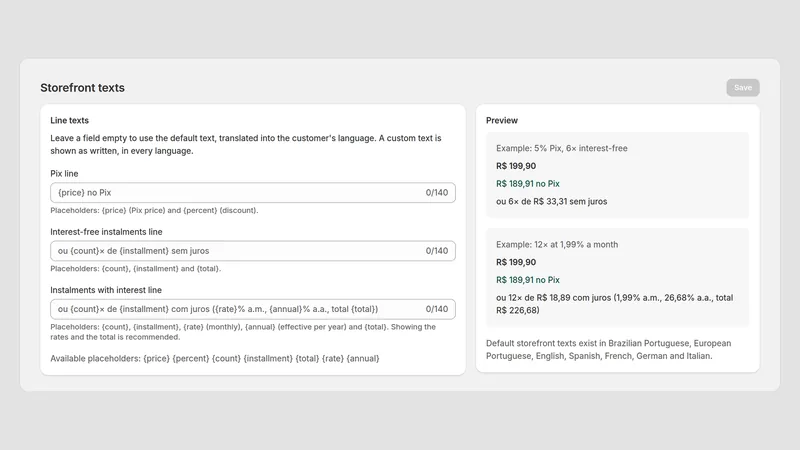Click 'Example: 5% Pix, 6× interest-free' text
800x450 pixels.
pos(562,148)
